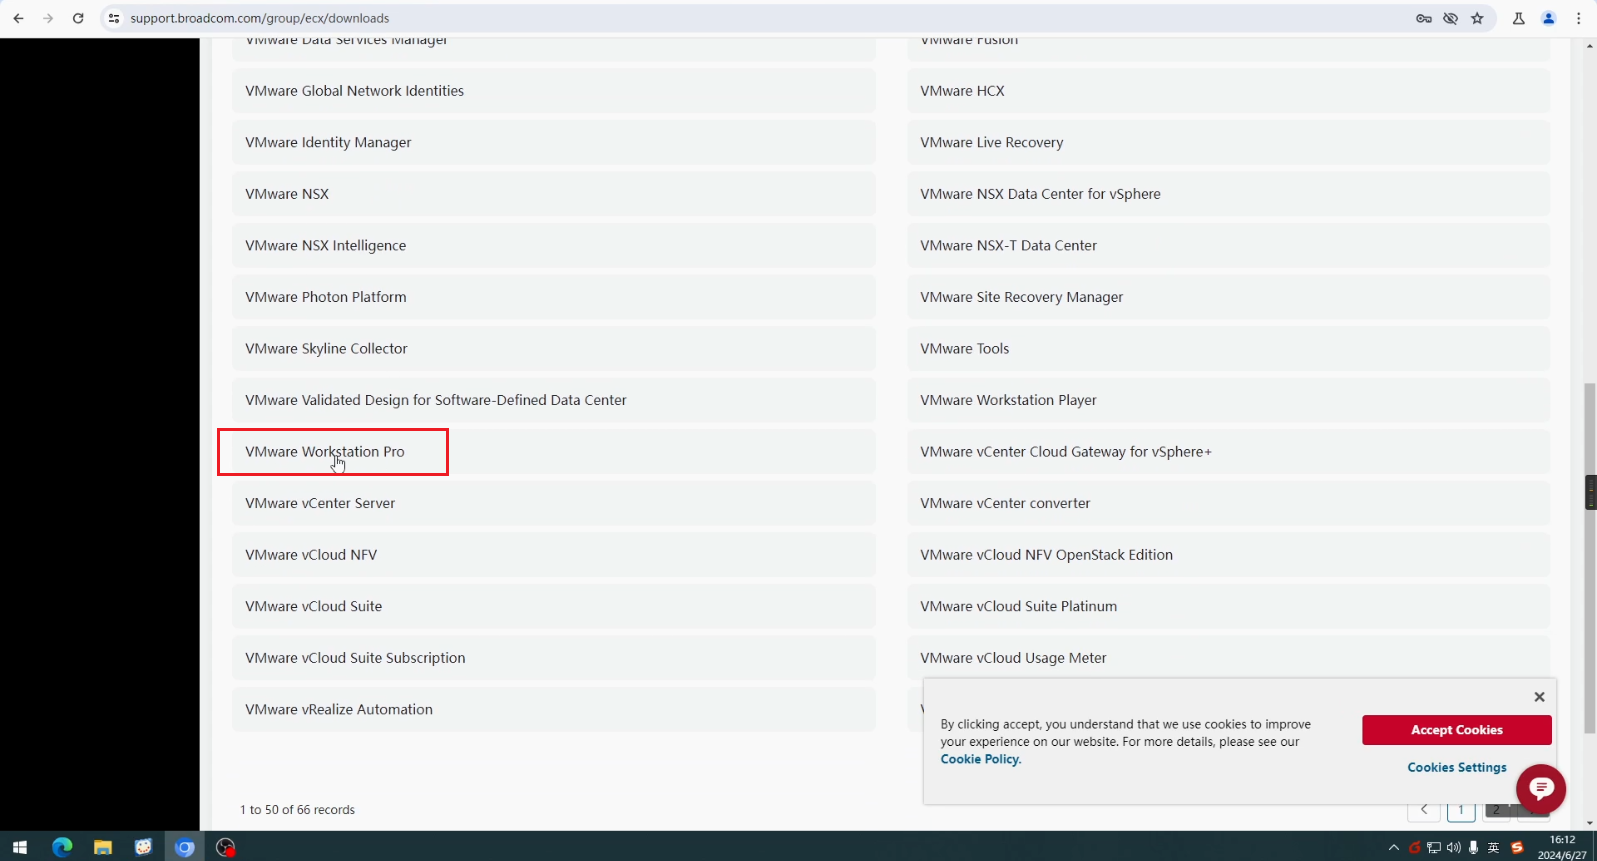
Task: Open VMware Site Recovery Manager
Action: 1229,297
